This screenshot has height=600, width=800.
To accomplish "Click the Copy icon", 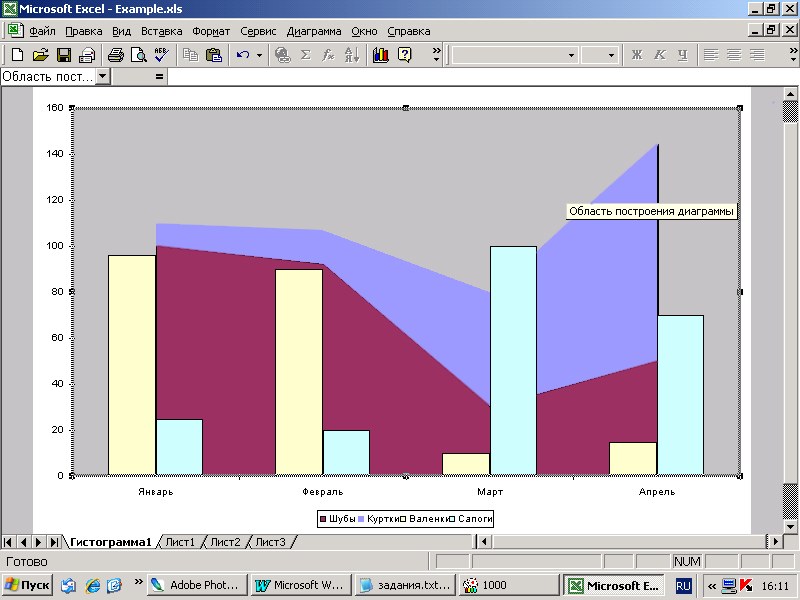I will coord(190,55).
